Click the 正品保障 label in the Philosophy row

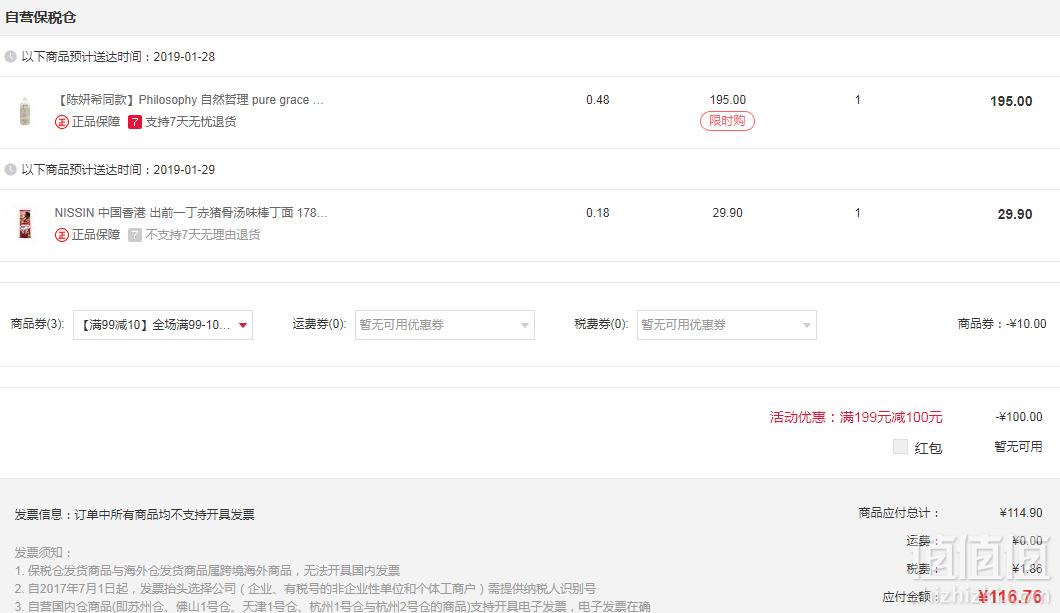96,122
